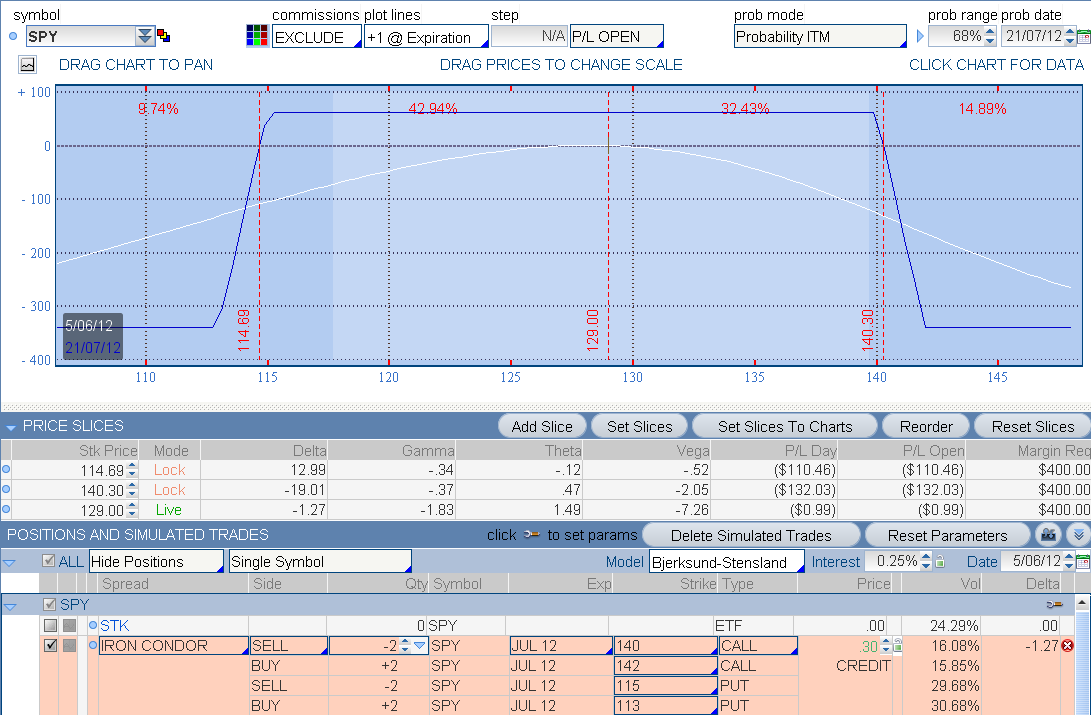Click Set Slices To Charts button
1091x715 pixels.
coord(785,426)
